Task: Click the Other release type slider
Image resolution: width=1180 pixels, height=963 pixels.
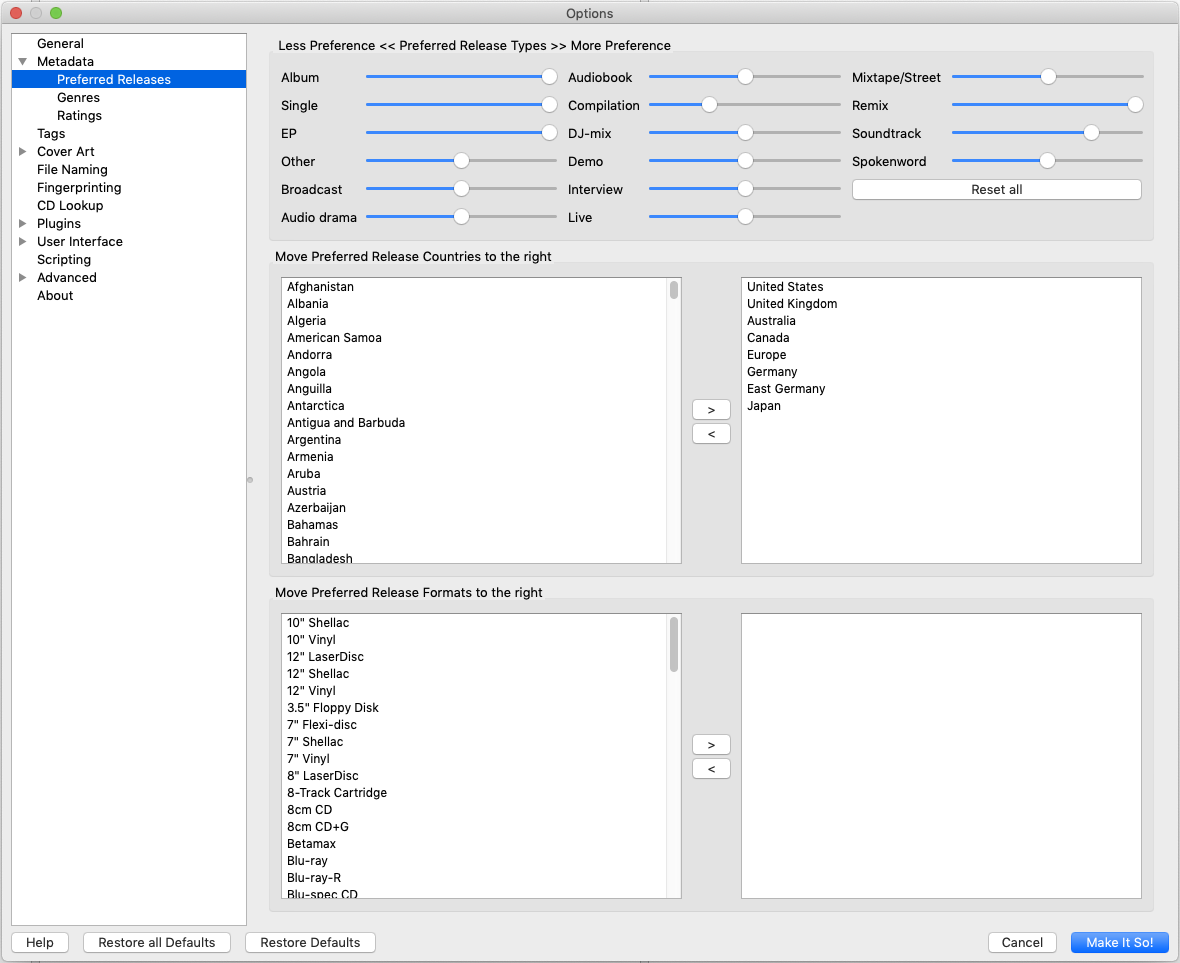Action: tap(461, 160)
